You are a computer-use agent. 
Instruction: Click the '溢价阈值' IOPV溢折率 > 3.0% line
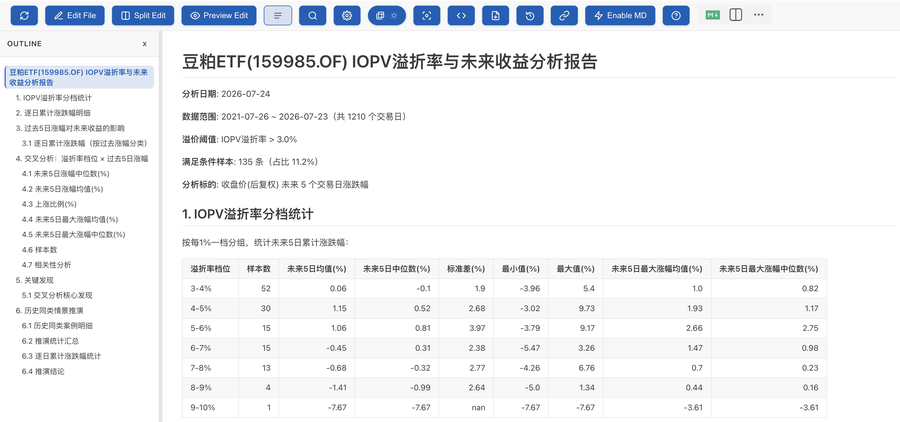pyautogui.click(x=239, y=139)
